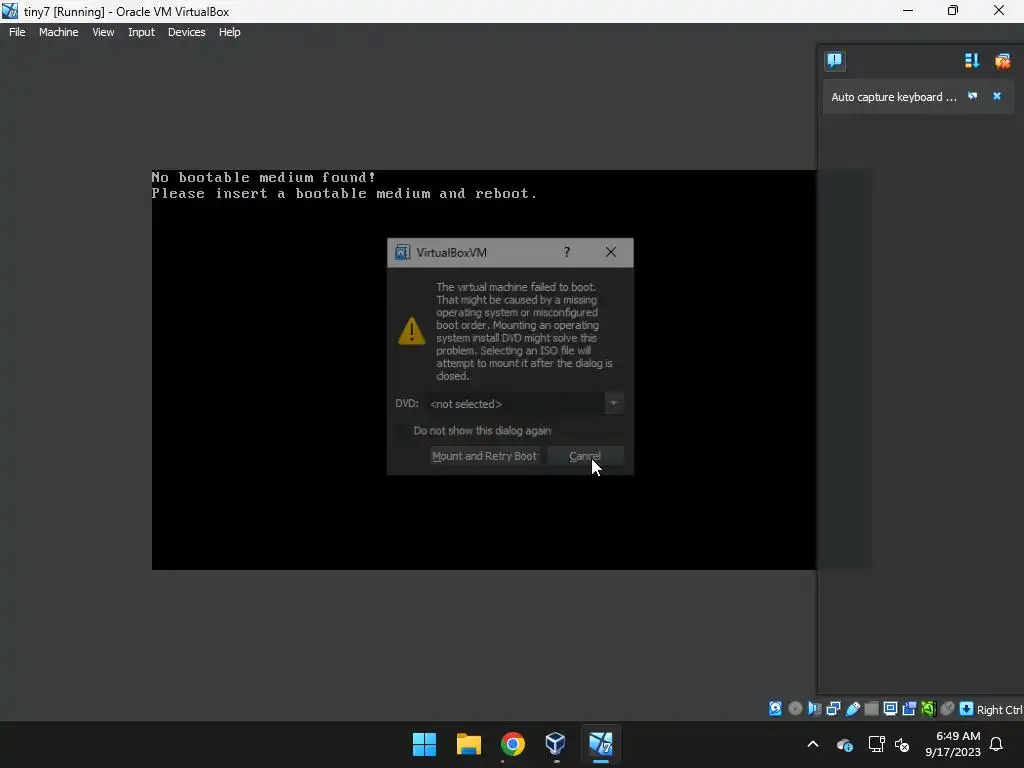Screen dimensions: 1024x768
Task: Click the VirtualBox icon in title bar
Action: [10, 11]
